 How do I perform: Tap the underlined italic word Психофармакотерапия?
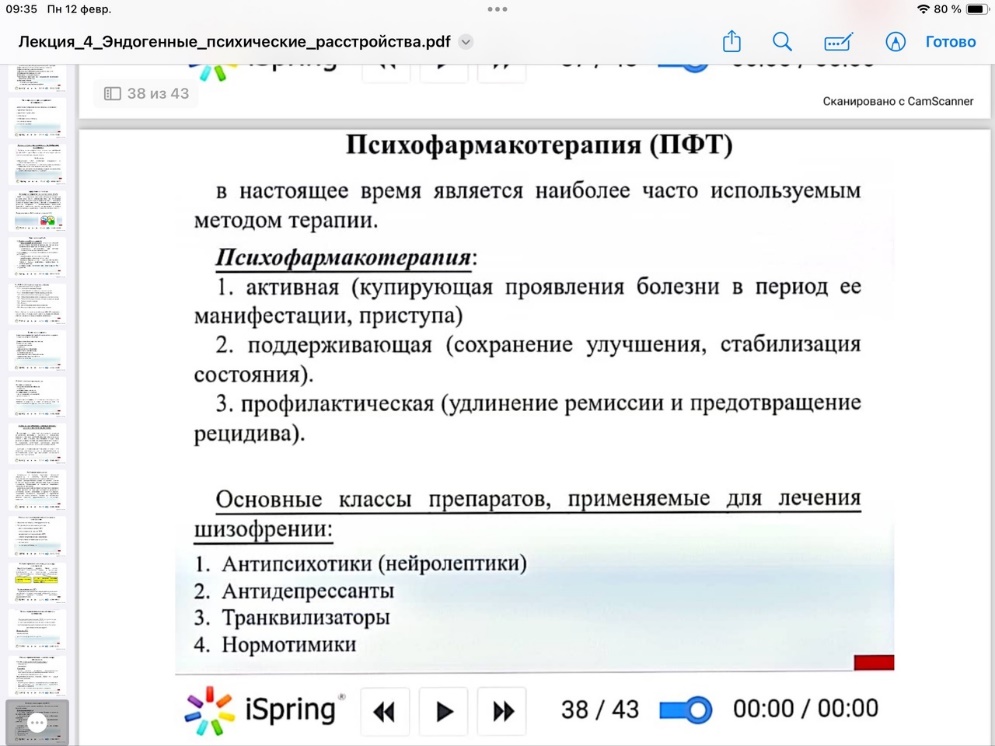tap(343, 258)
